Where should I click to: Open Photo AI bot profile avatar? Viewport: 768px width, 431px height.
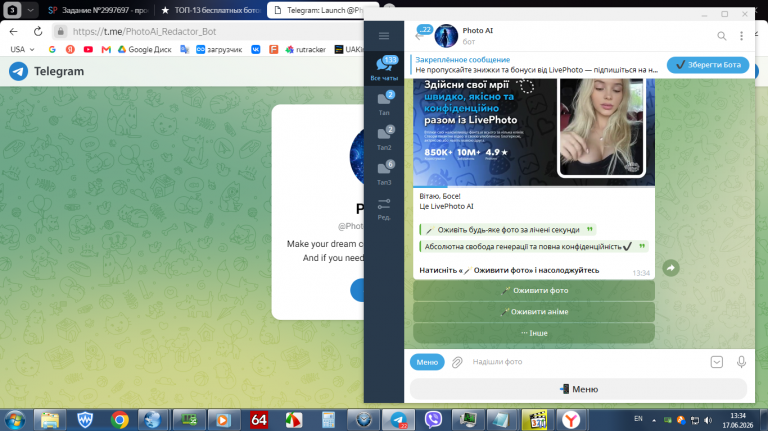[x=446, y=36]
